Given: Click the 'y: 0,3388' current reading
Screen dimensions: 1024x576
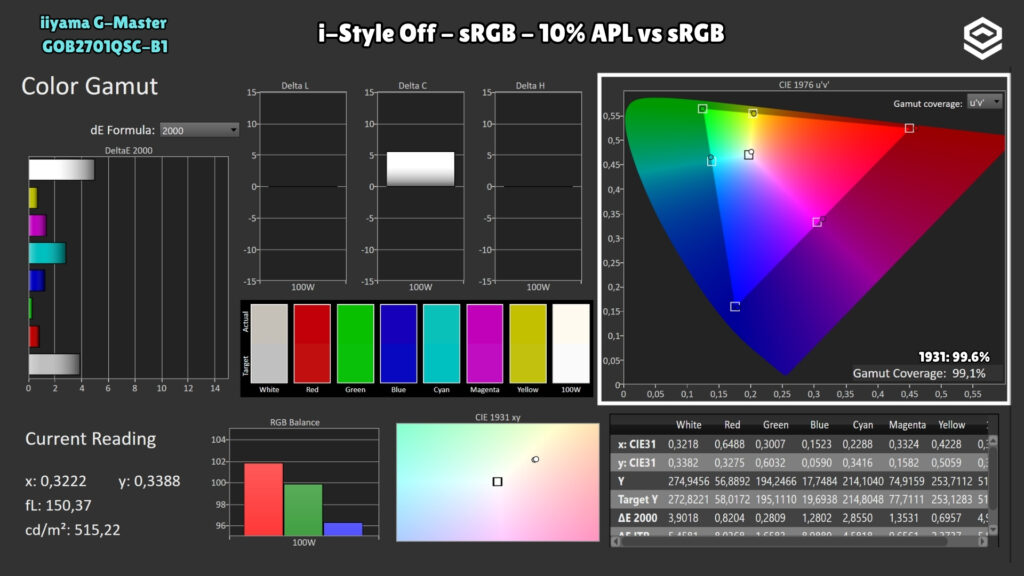Looking at the screenshot, I should coord(149,481).
